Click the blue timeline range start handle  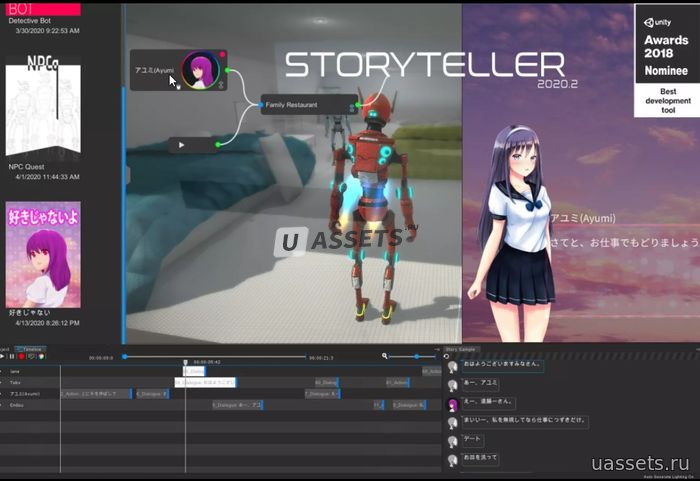[x=125, y=356]
